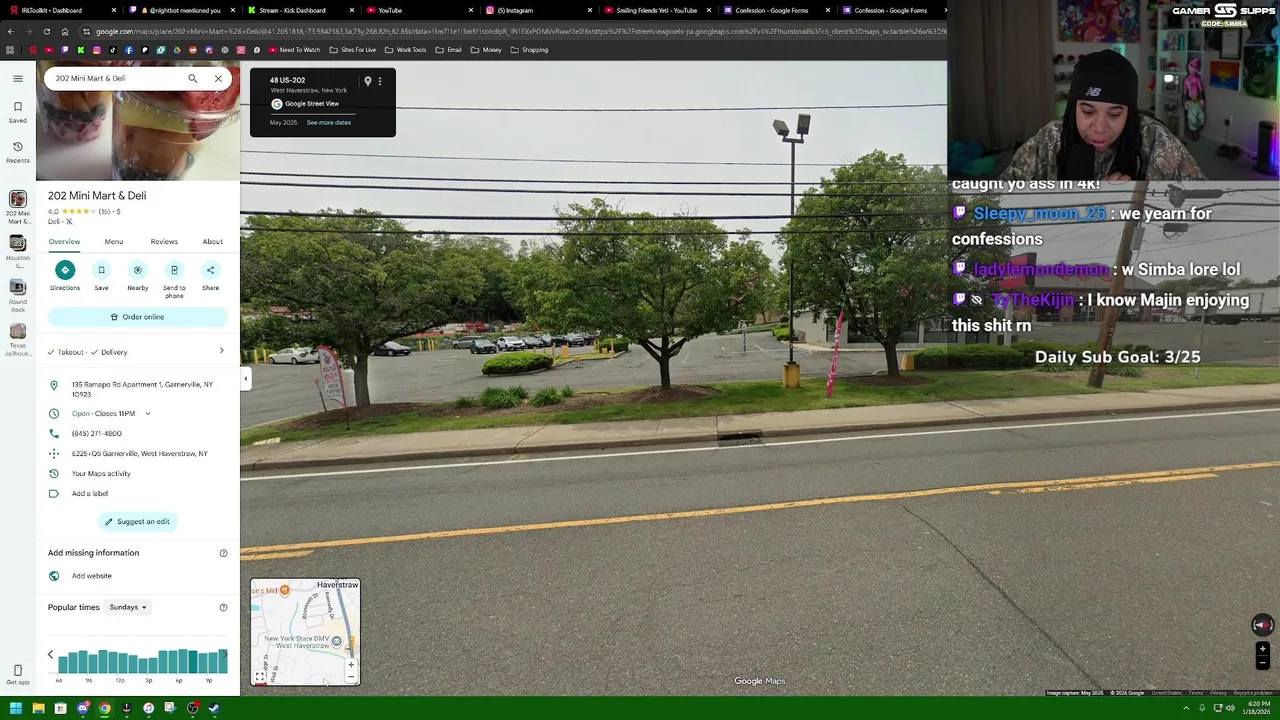The height and width of the screenshot is (720, 1280).
Task: Open Recents in the left sidebar
Action: pos(17,152)
